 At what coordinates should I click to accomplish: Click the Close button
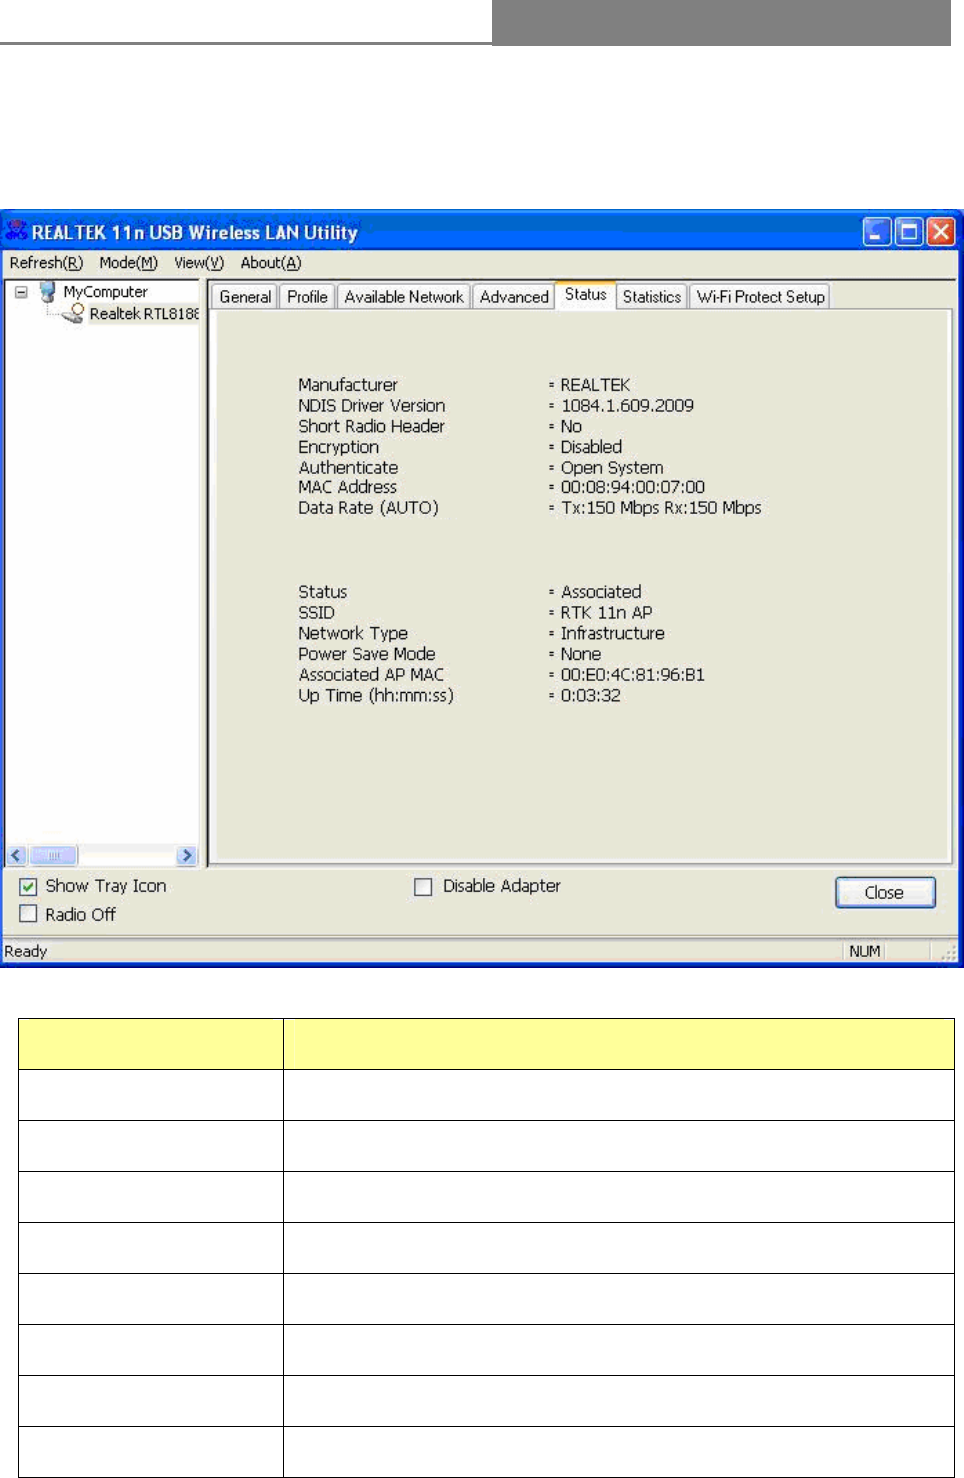(885, 892)
